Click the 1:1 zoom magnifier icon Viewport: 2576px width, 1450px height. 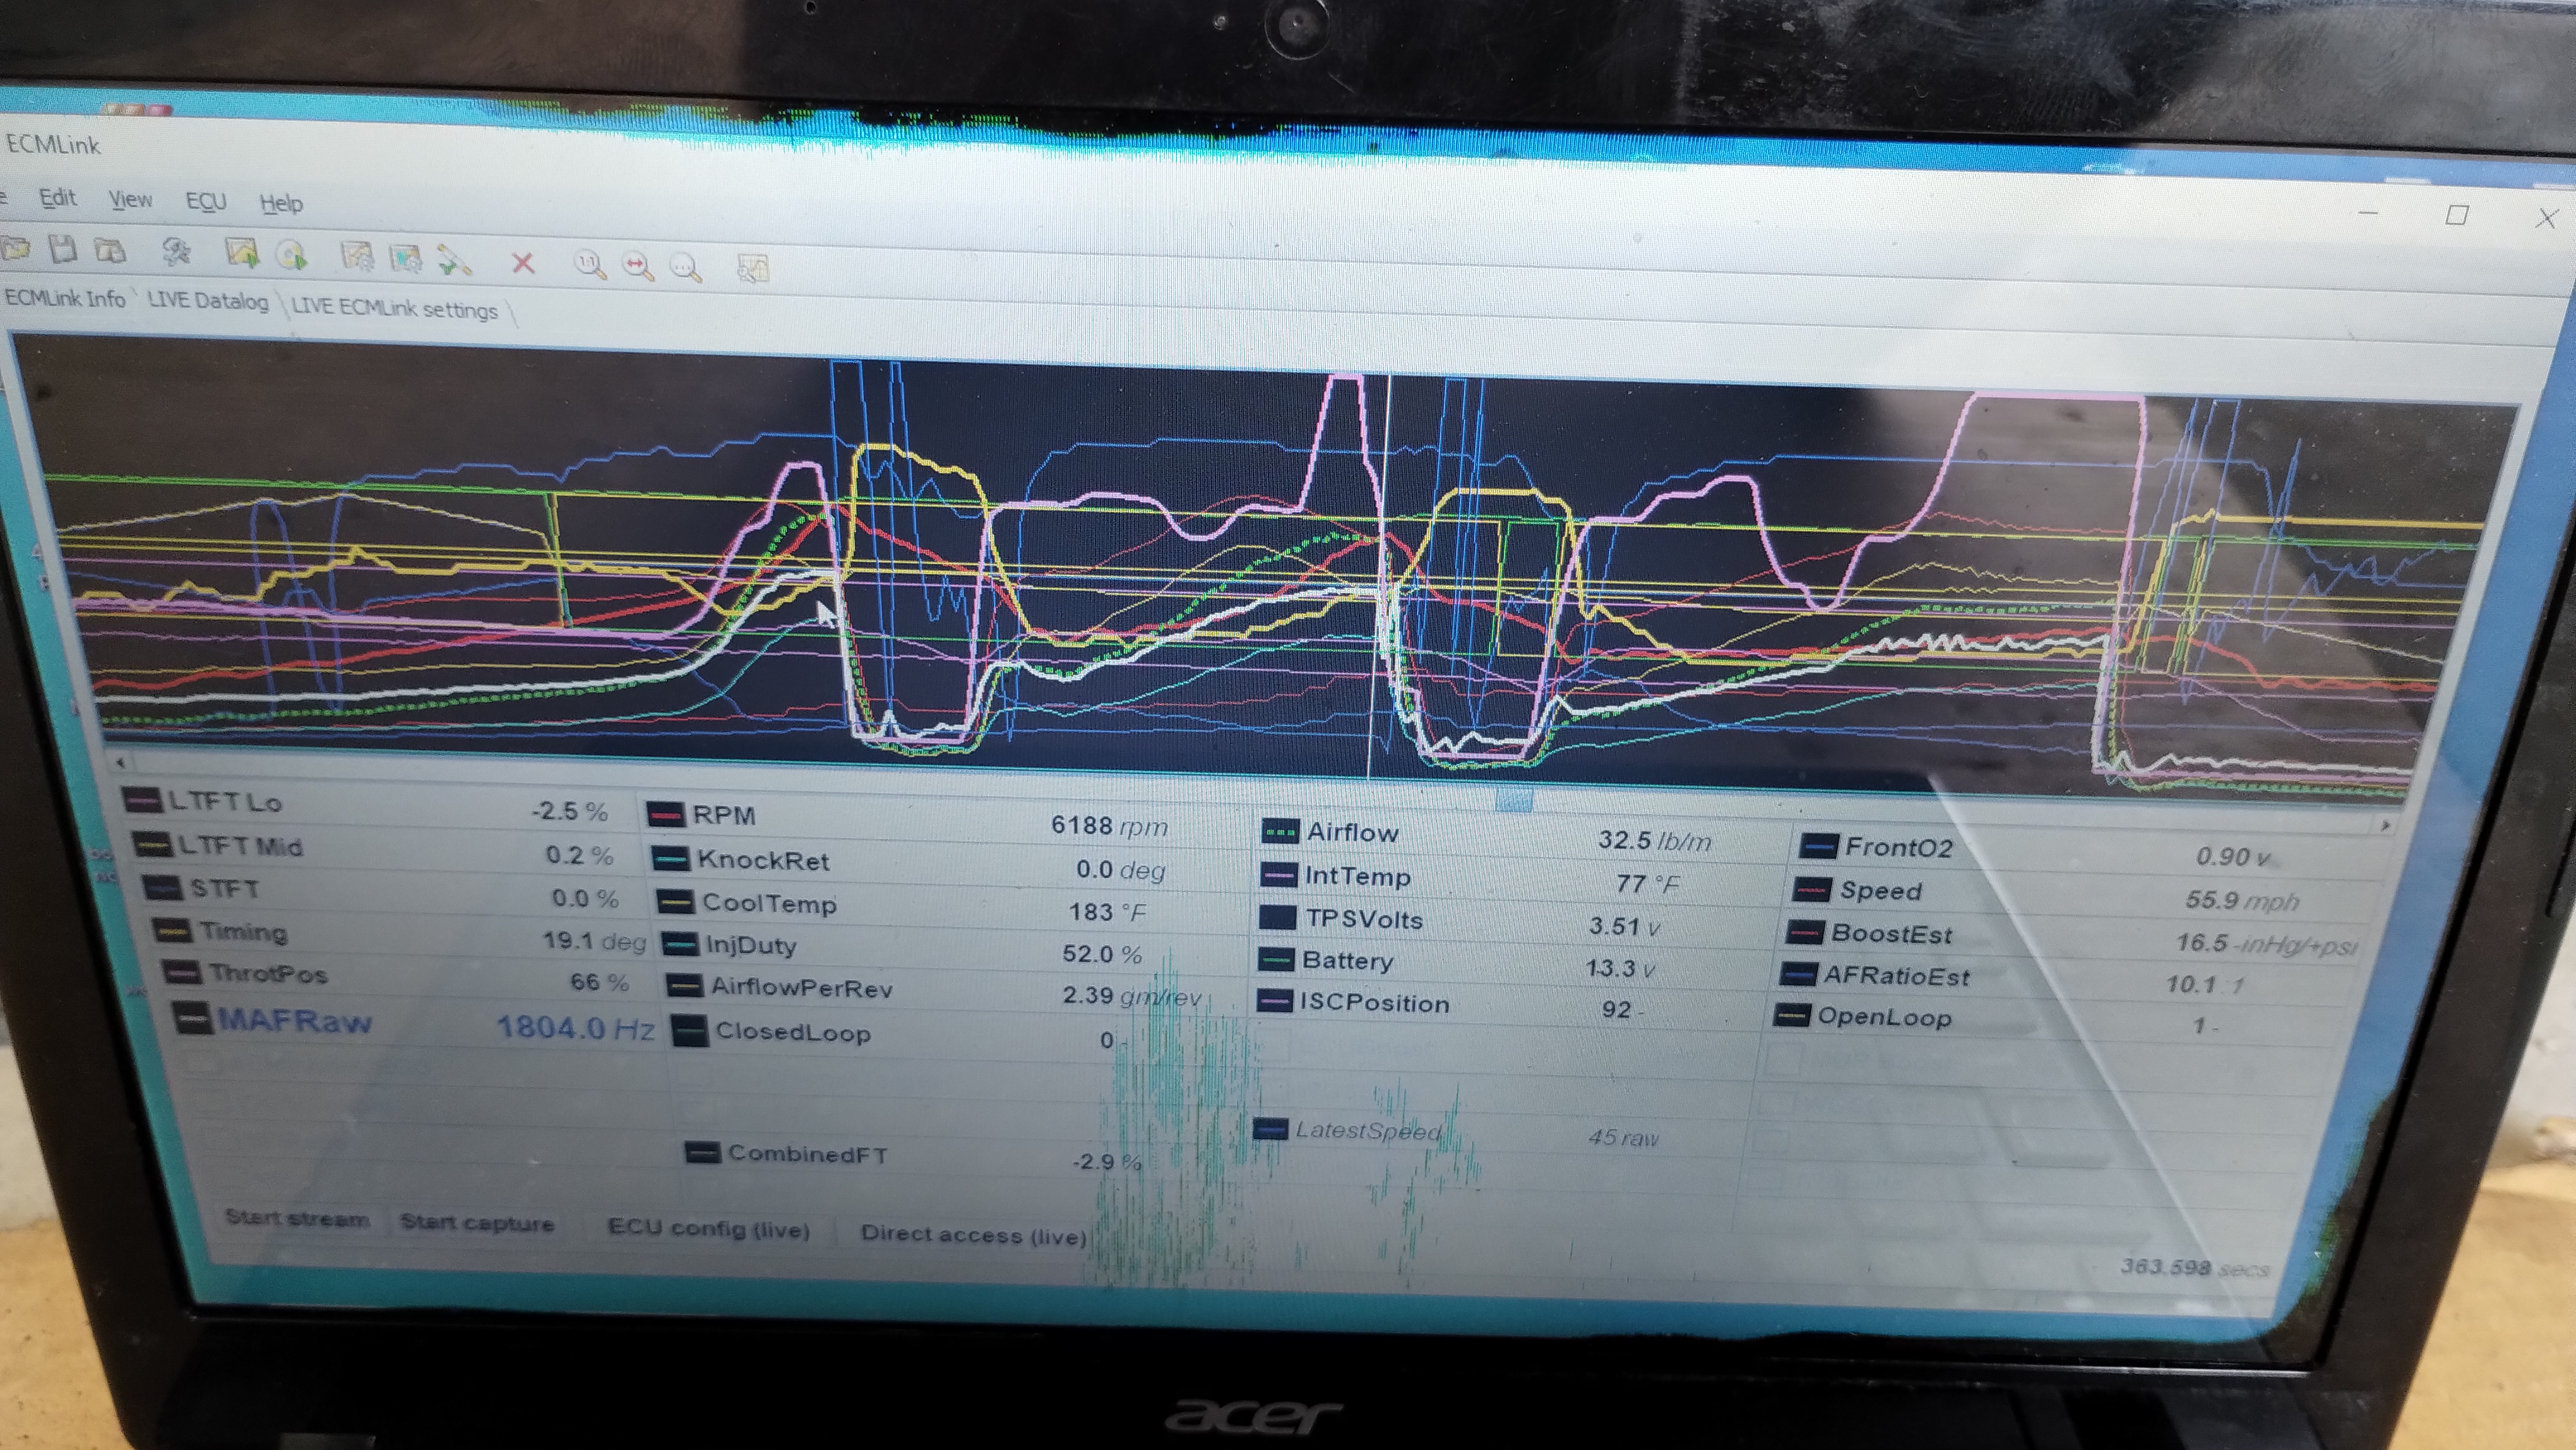589,264
